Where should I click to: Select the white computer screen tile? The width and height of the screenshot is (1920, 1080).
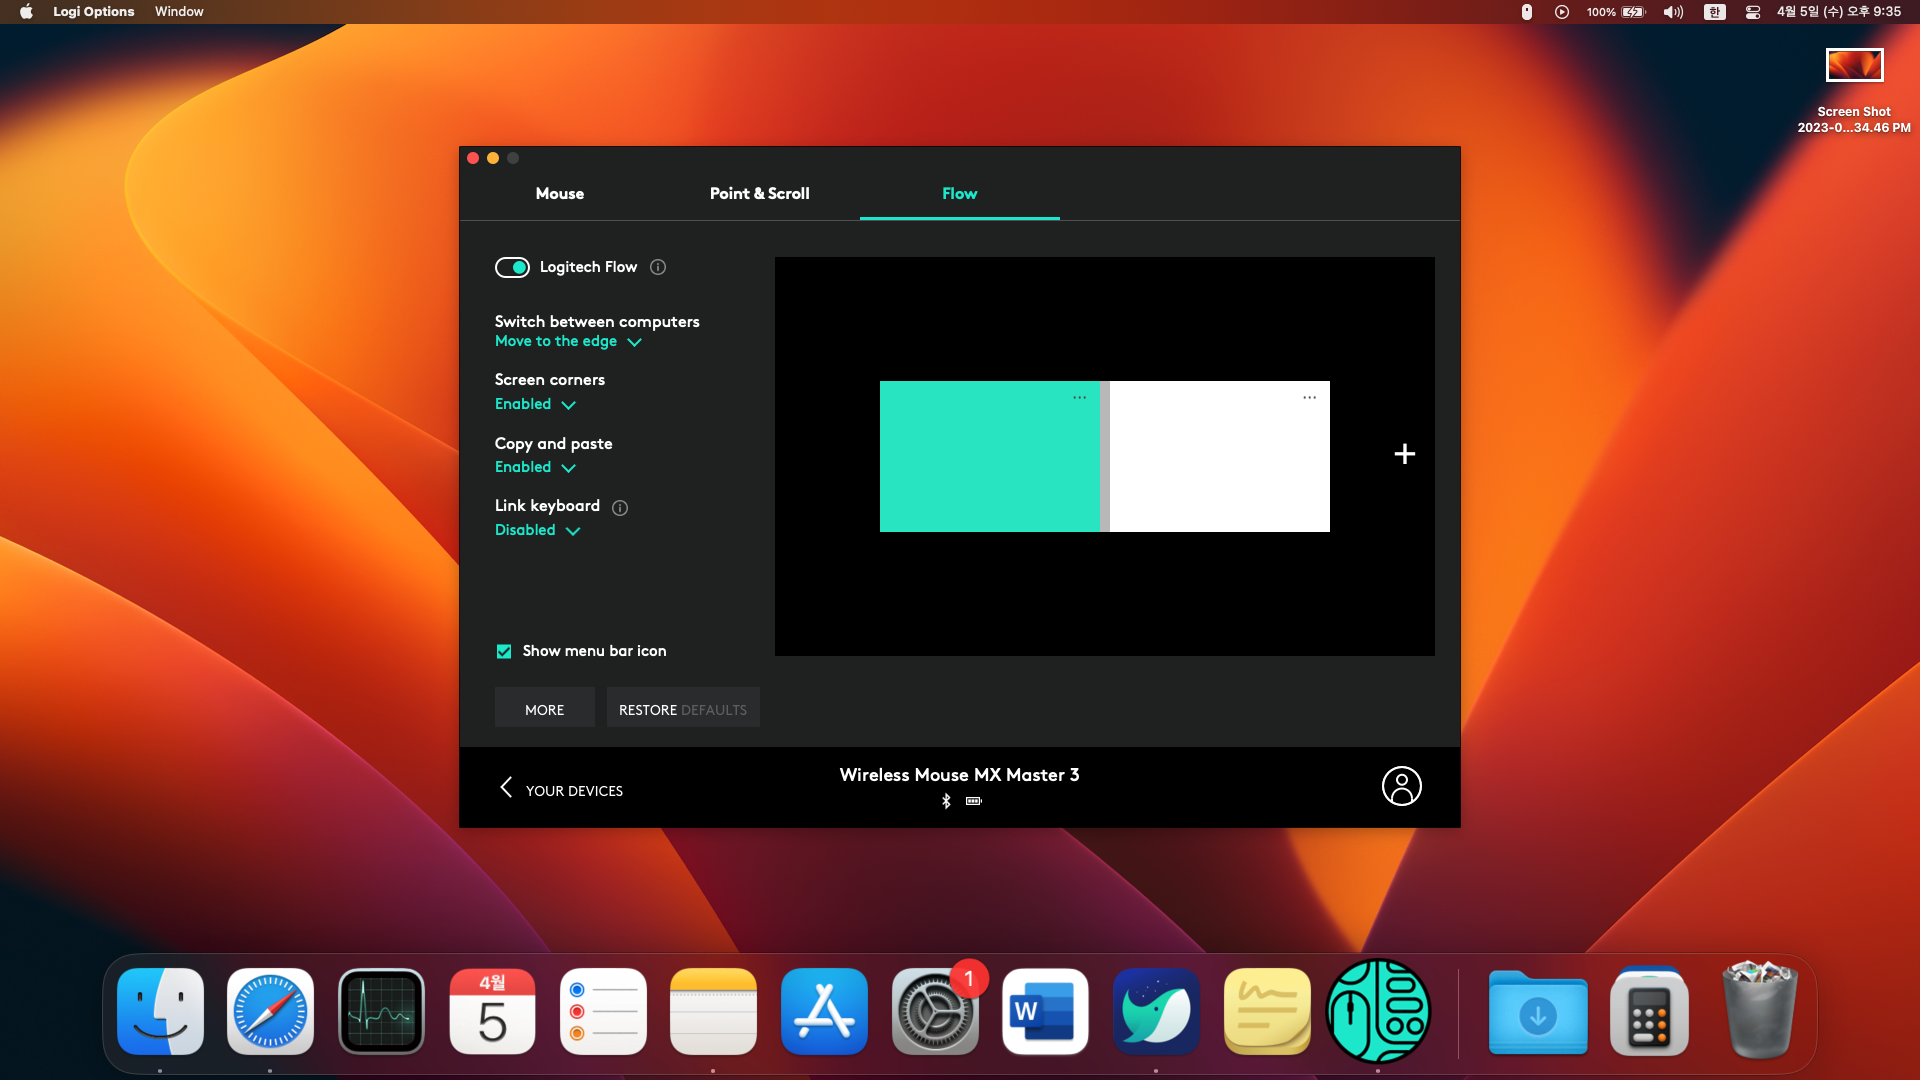point(1220,456)
